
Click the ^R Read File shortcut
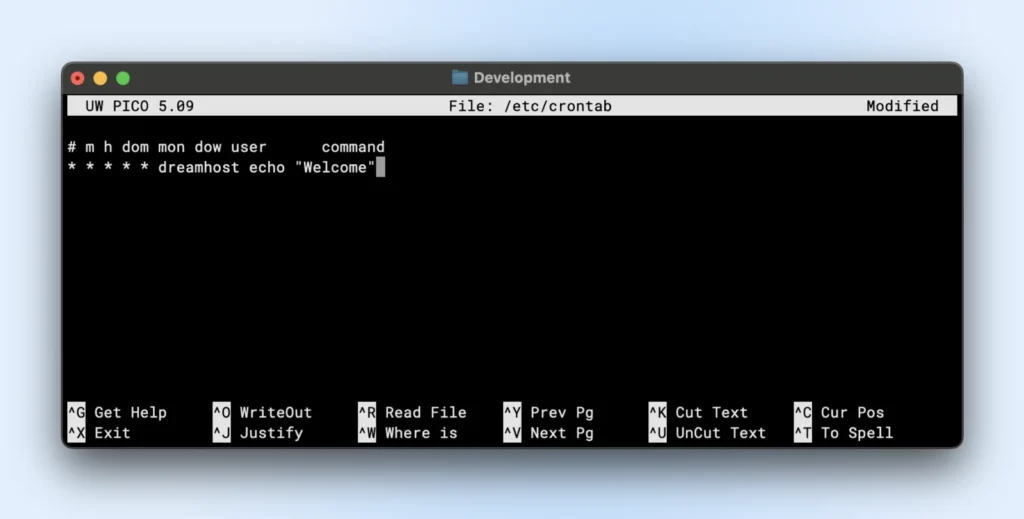pos(412,412)
